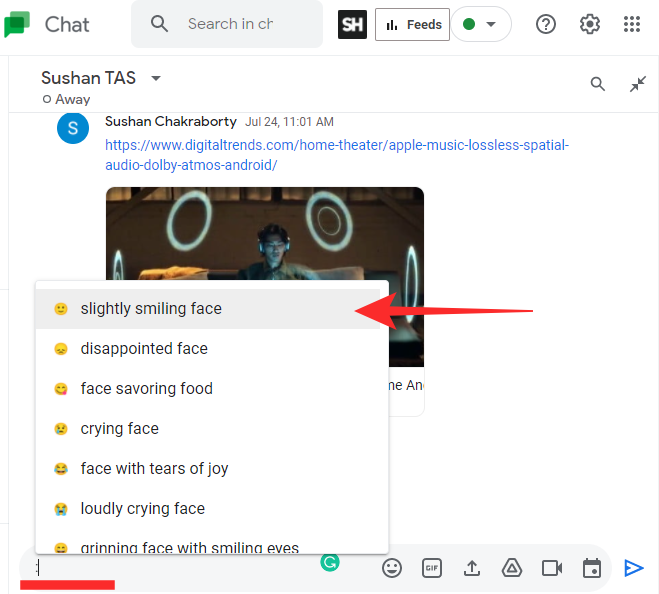Select face savoring food suggestion
The image size is (659, 594).
pos(208,389)
